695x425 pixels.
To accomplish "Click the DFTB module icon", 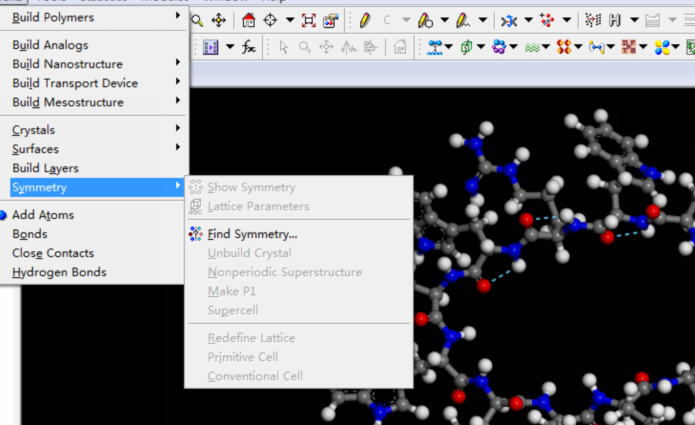I will (629, 47).
